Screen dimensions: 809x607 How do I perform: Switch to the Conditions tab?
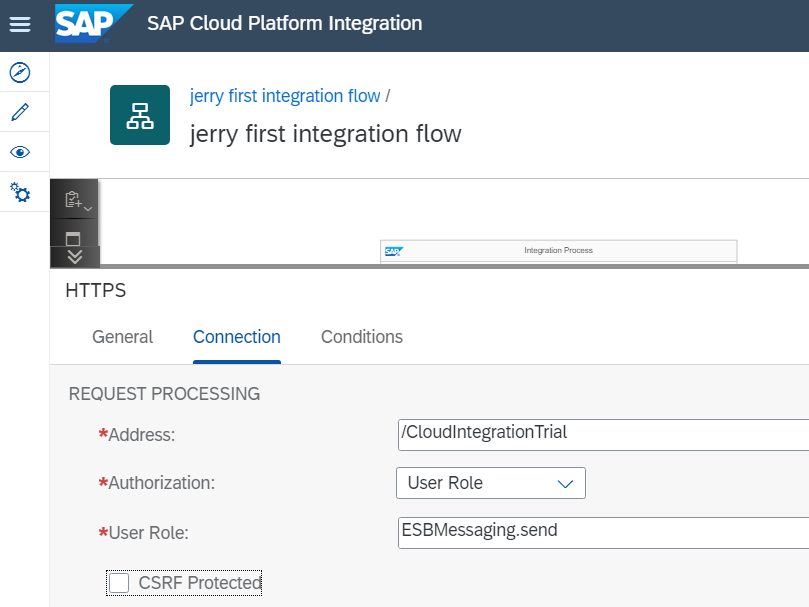coord(362,337)
